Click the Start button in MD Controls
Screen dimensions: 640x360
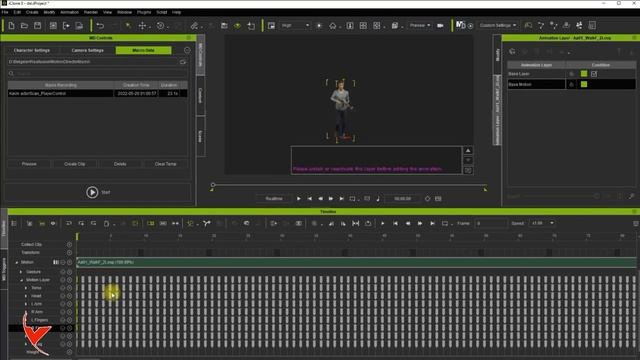pos(98,192)
